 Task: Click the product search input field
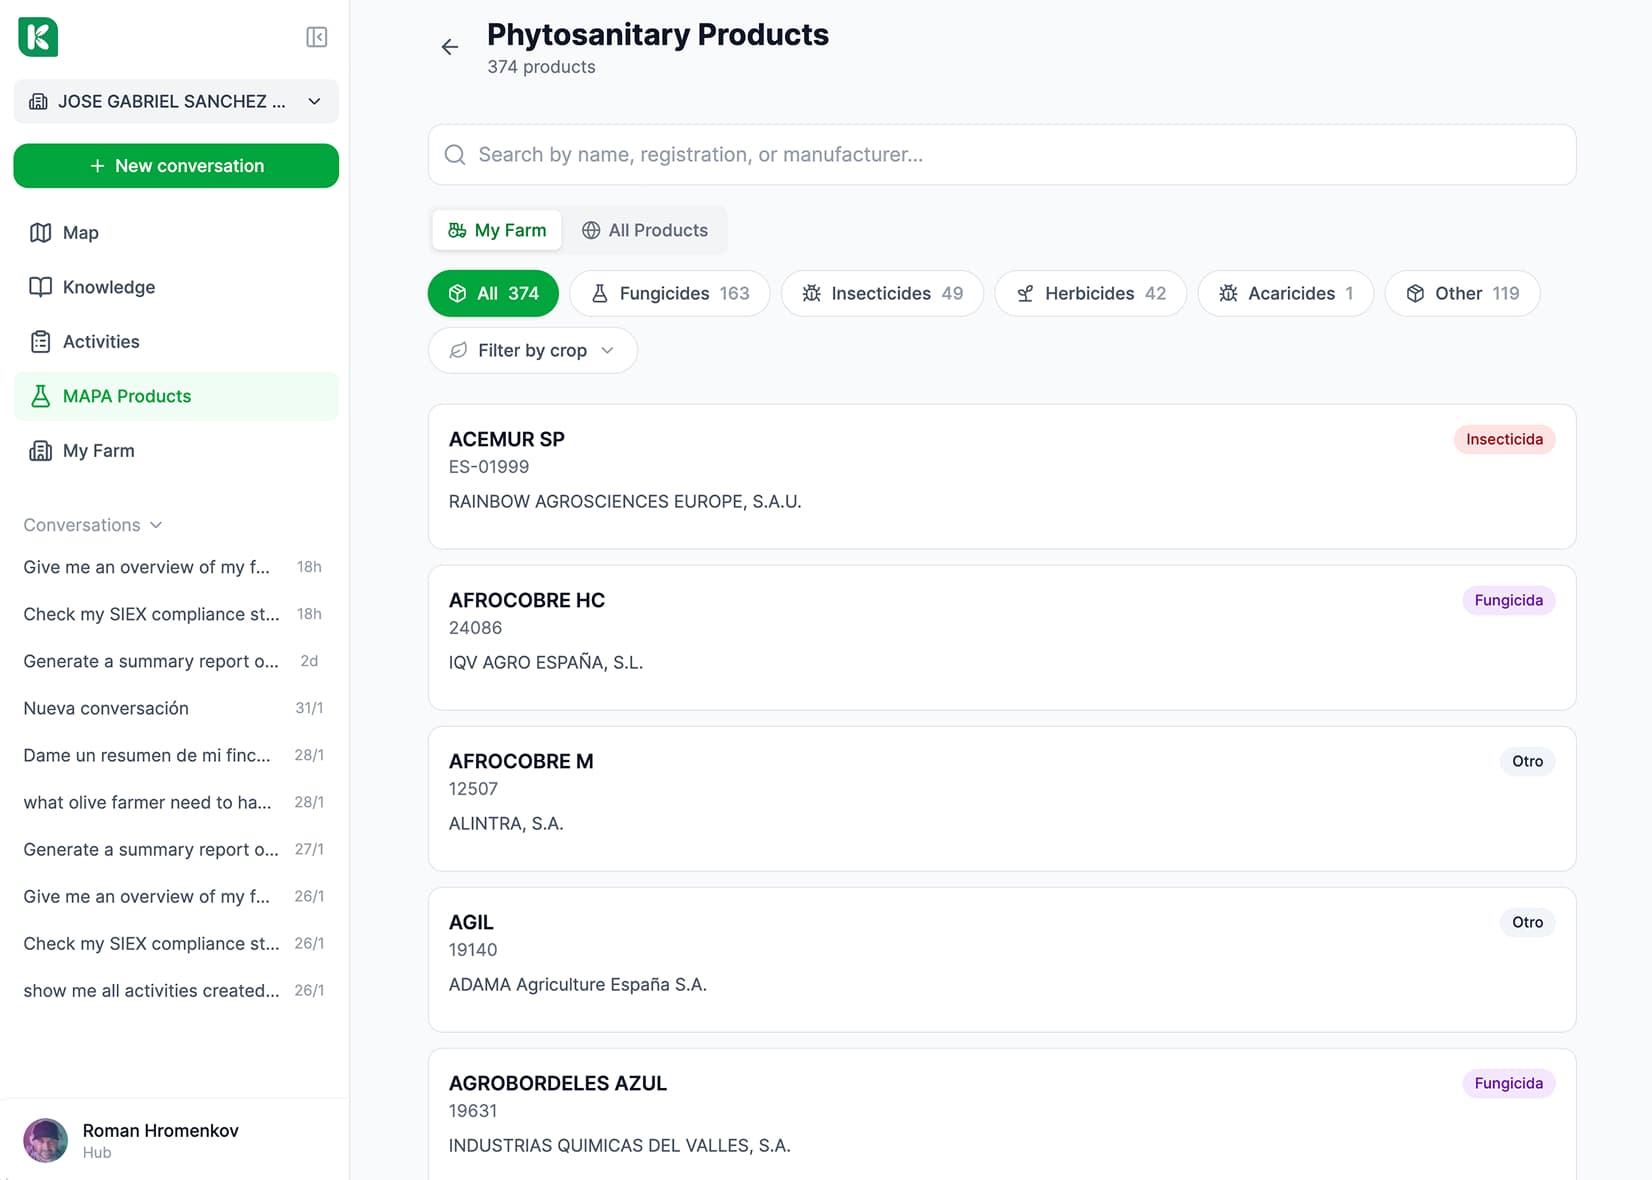1000,154
